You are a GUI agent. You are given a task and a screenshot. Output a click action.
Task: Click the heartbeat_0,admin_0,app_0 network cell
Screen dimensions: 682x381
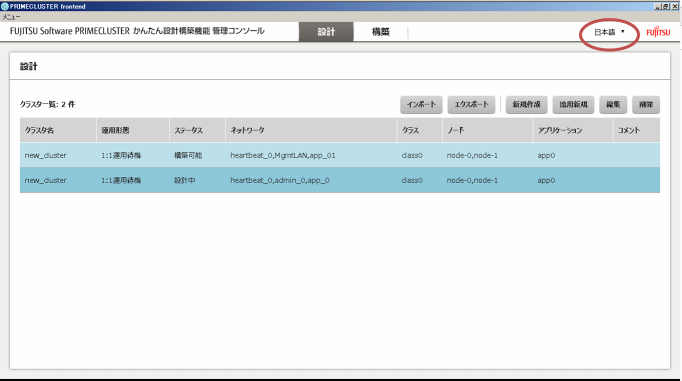tap(280, 180)
